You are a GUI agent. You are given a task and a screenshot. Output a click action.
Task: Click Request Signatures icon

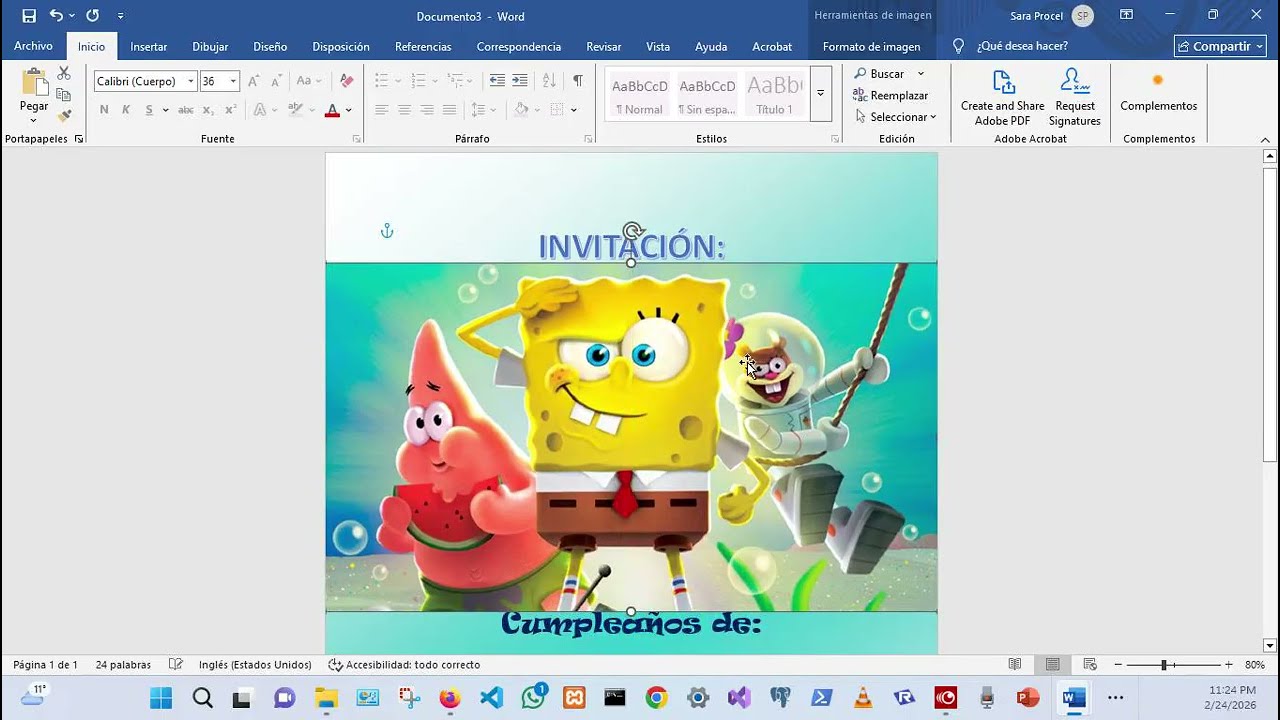(x=1074, y=97)
